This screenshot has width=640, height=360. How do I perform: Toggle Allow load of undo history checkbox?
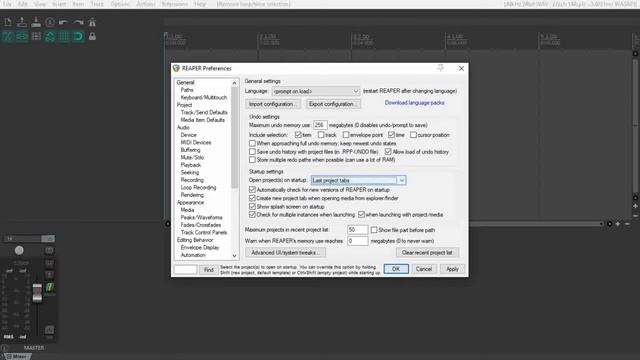(x=388, y=151)
